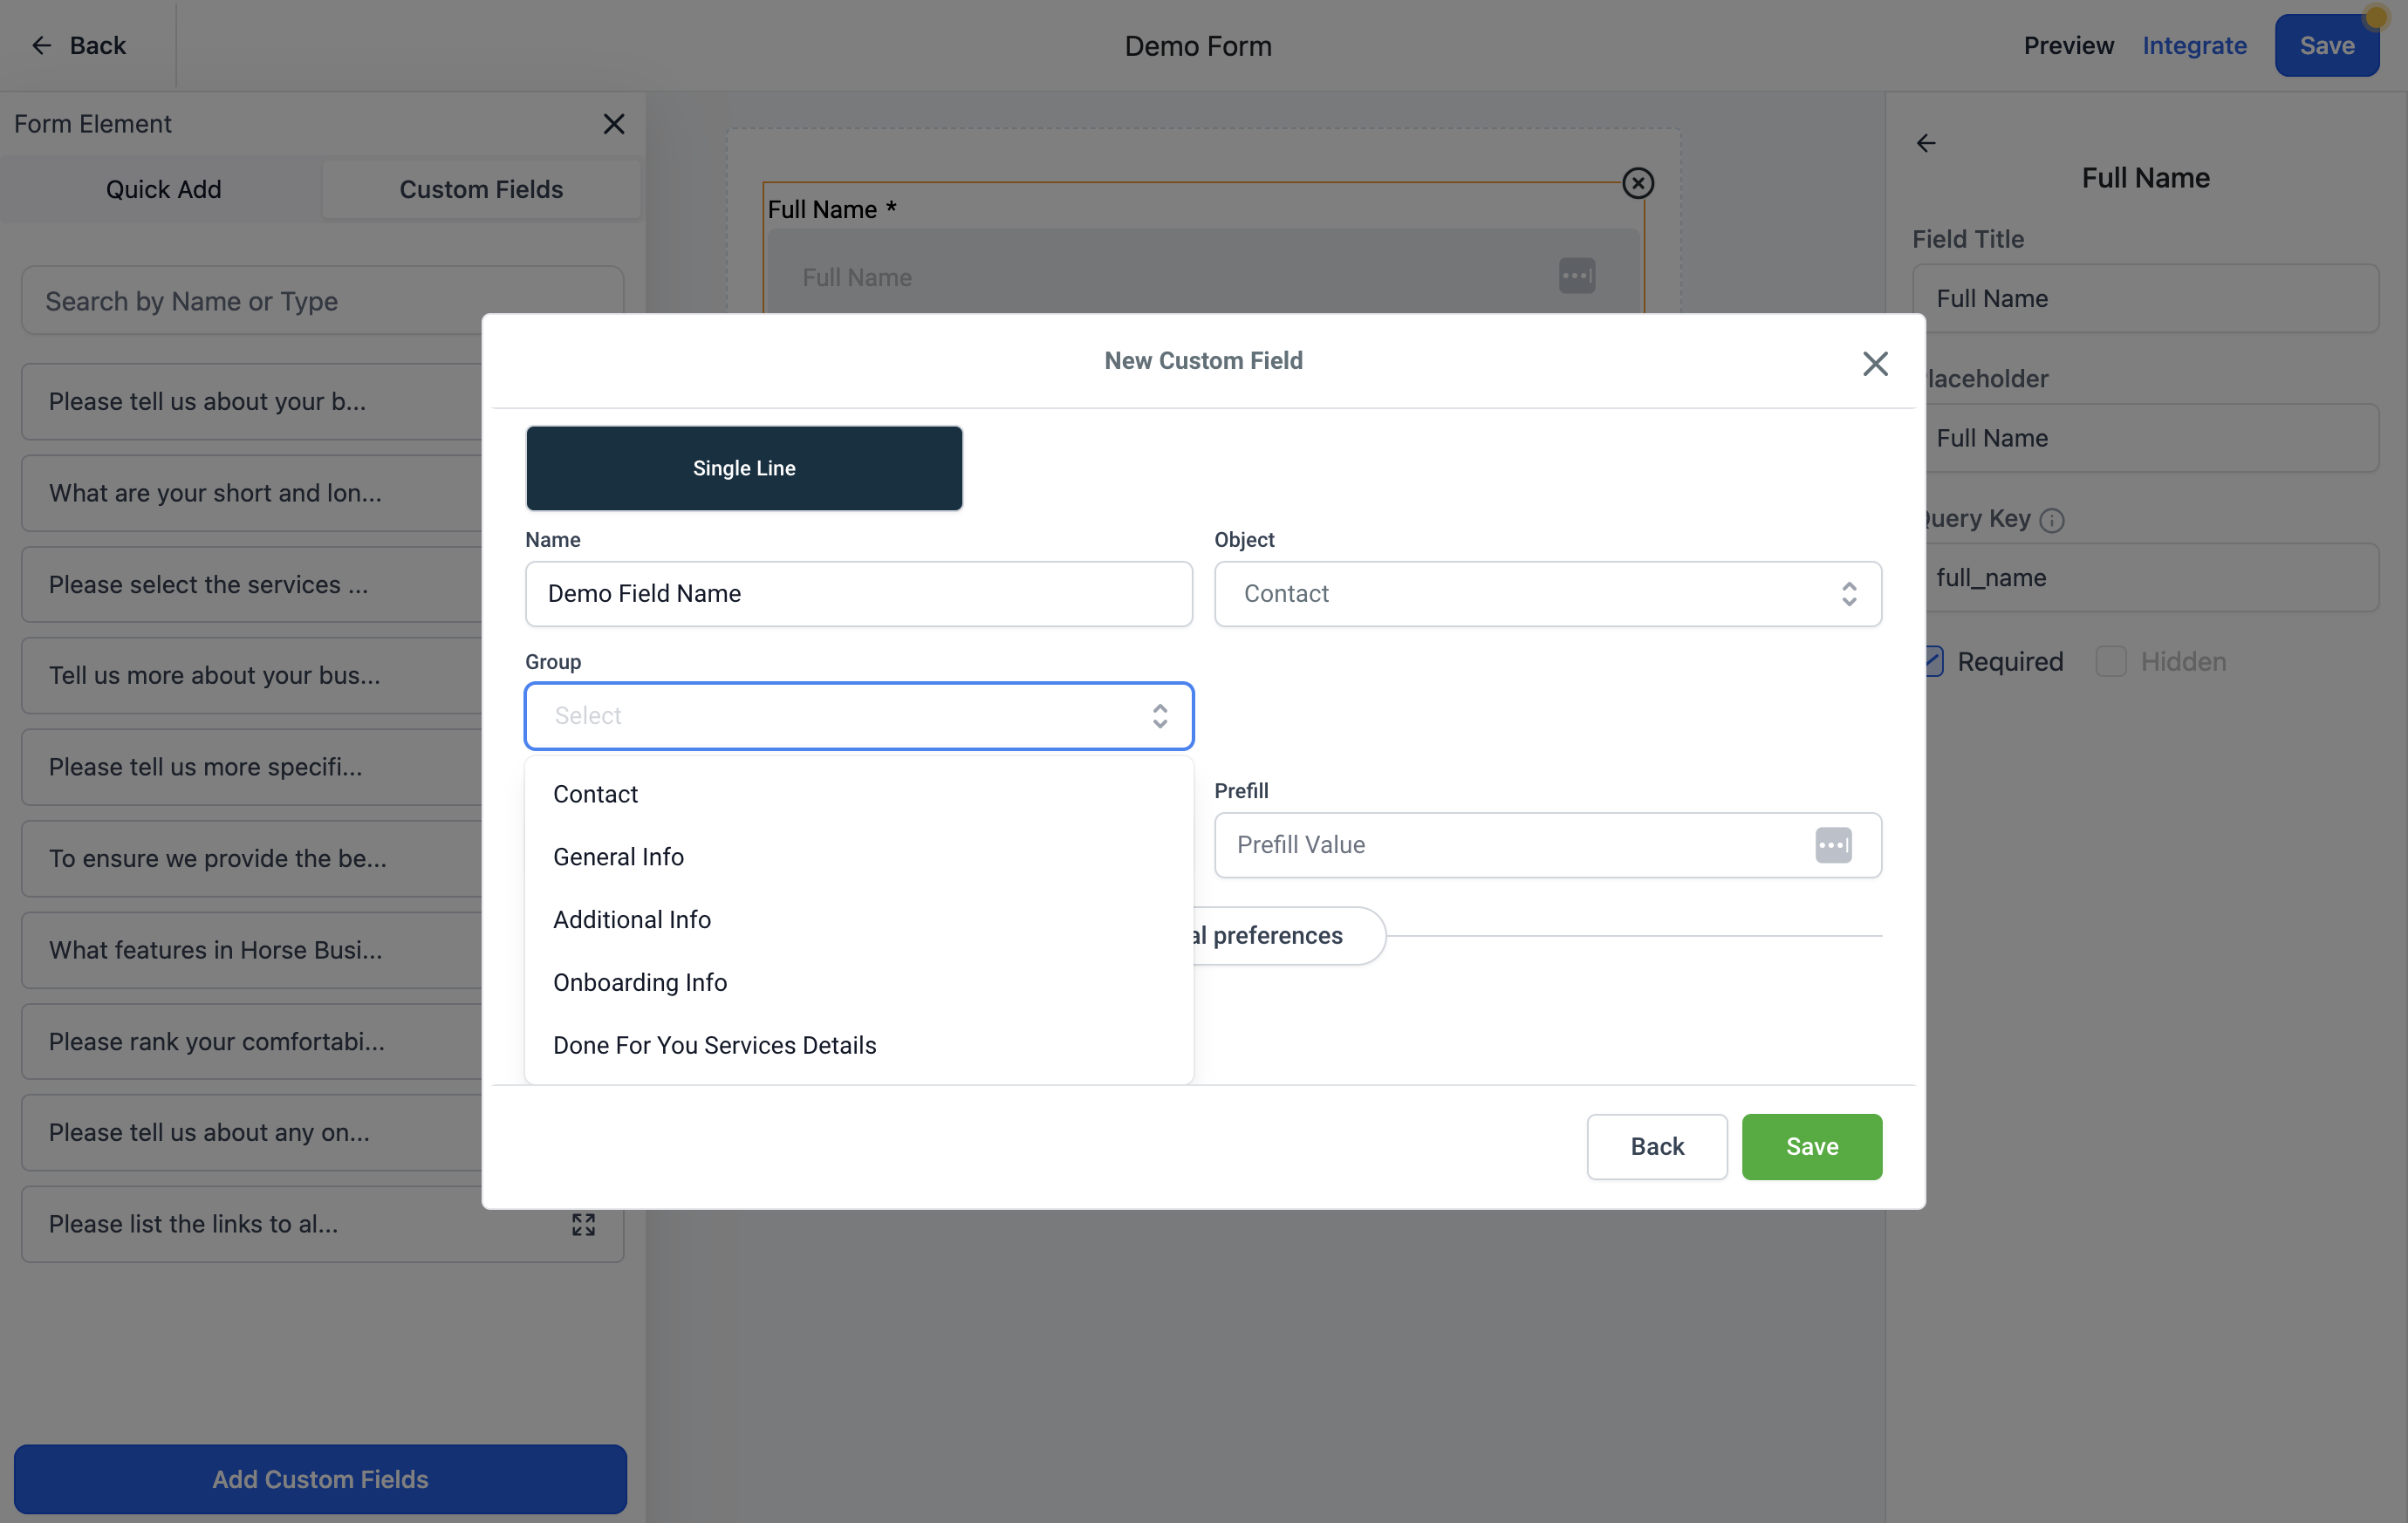Image resolution: width=2408 pixels, height=1523 pixels.
Task: Select 'Please select the services ...' field
Action: tap(252, 584)
